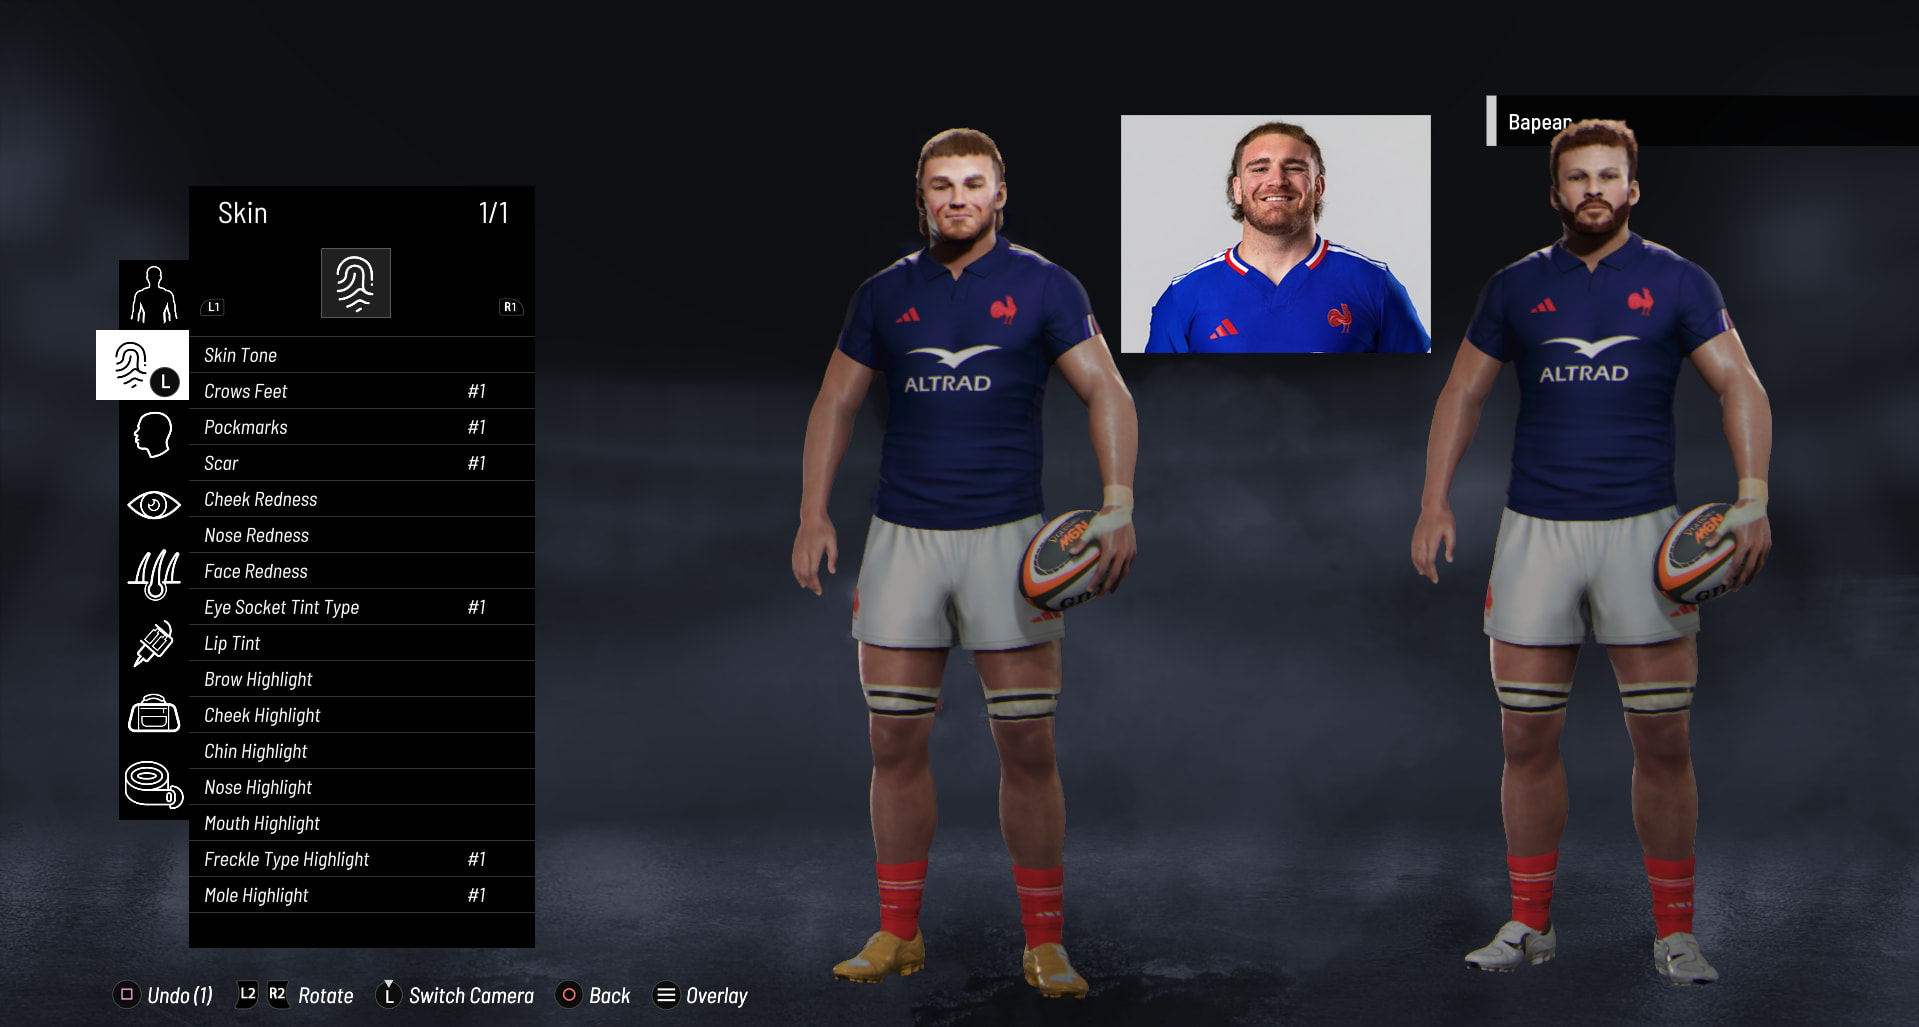Viewport: 1919px width, 1027px height.
Task: Open the Kit bag category icon
Action: (153, 715)
